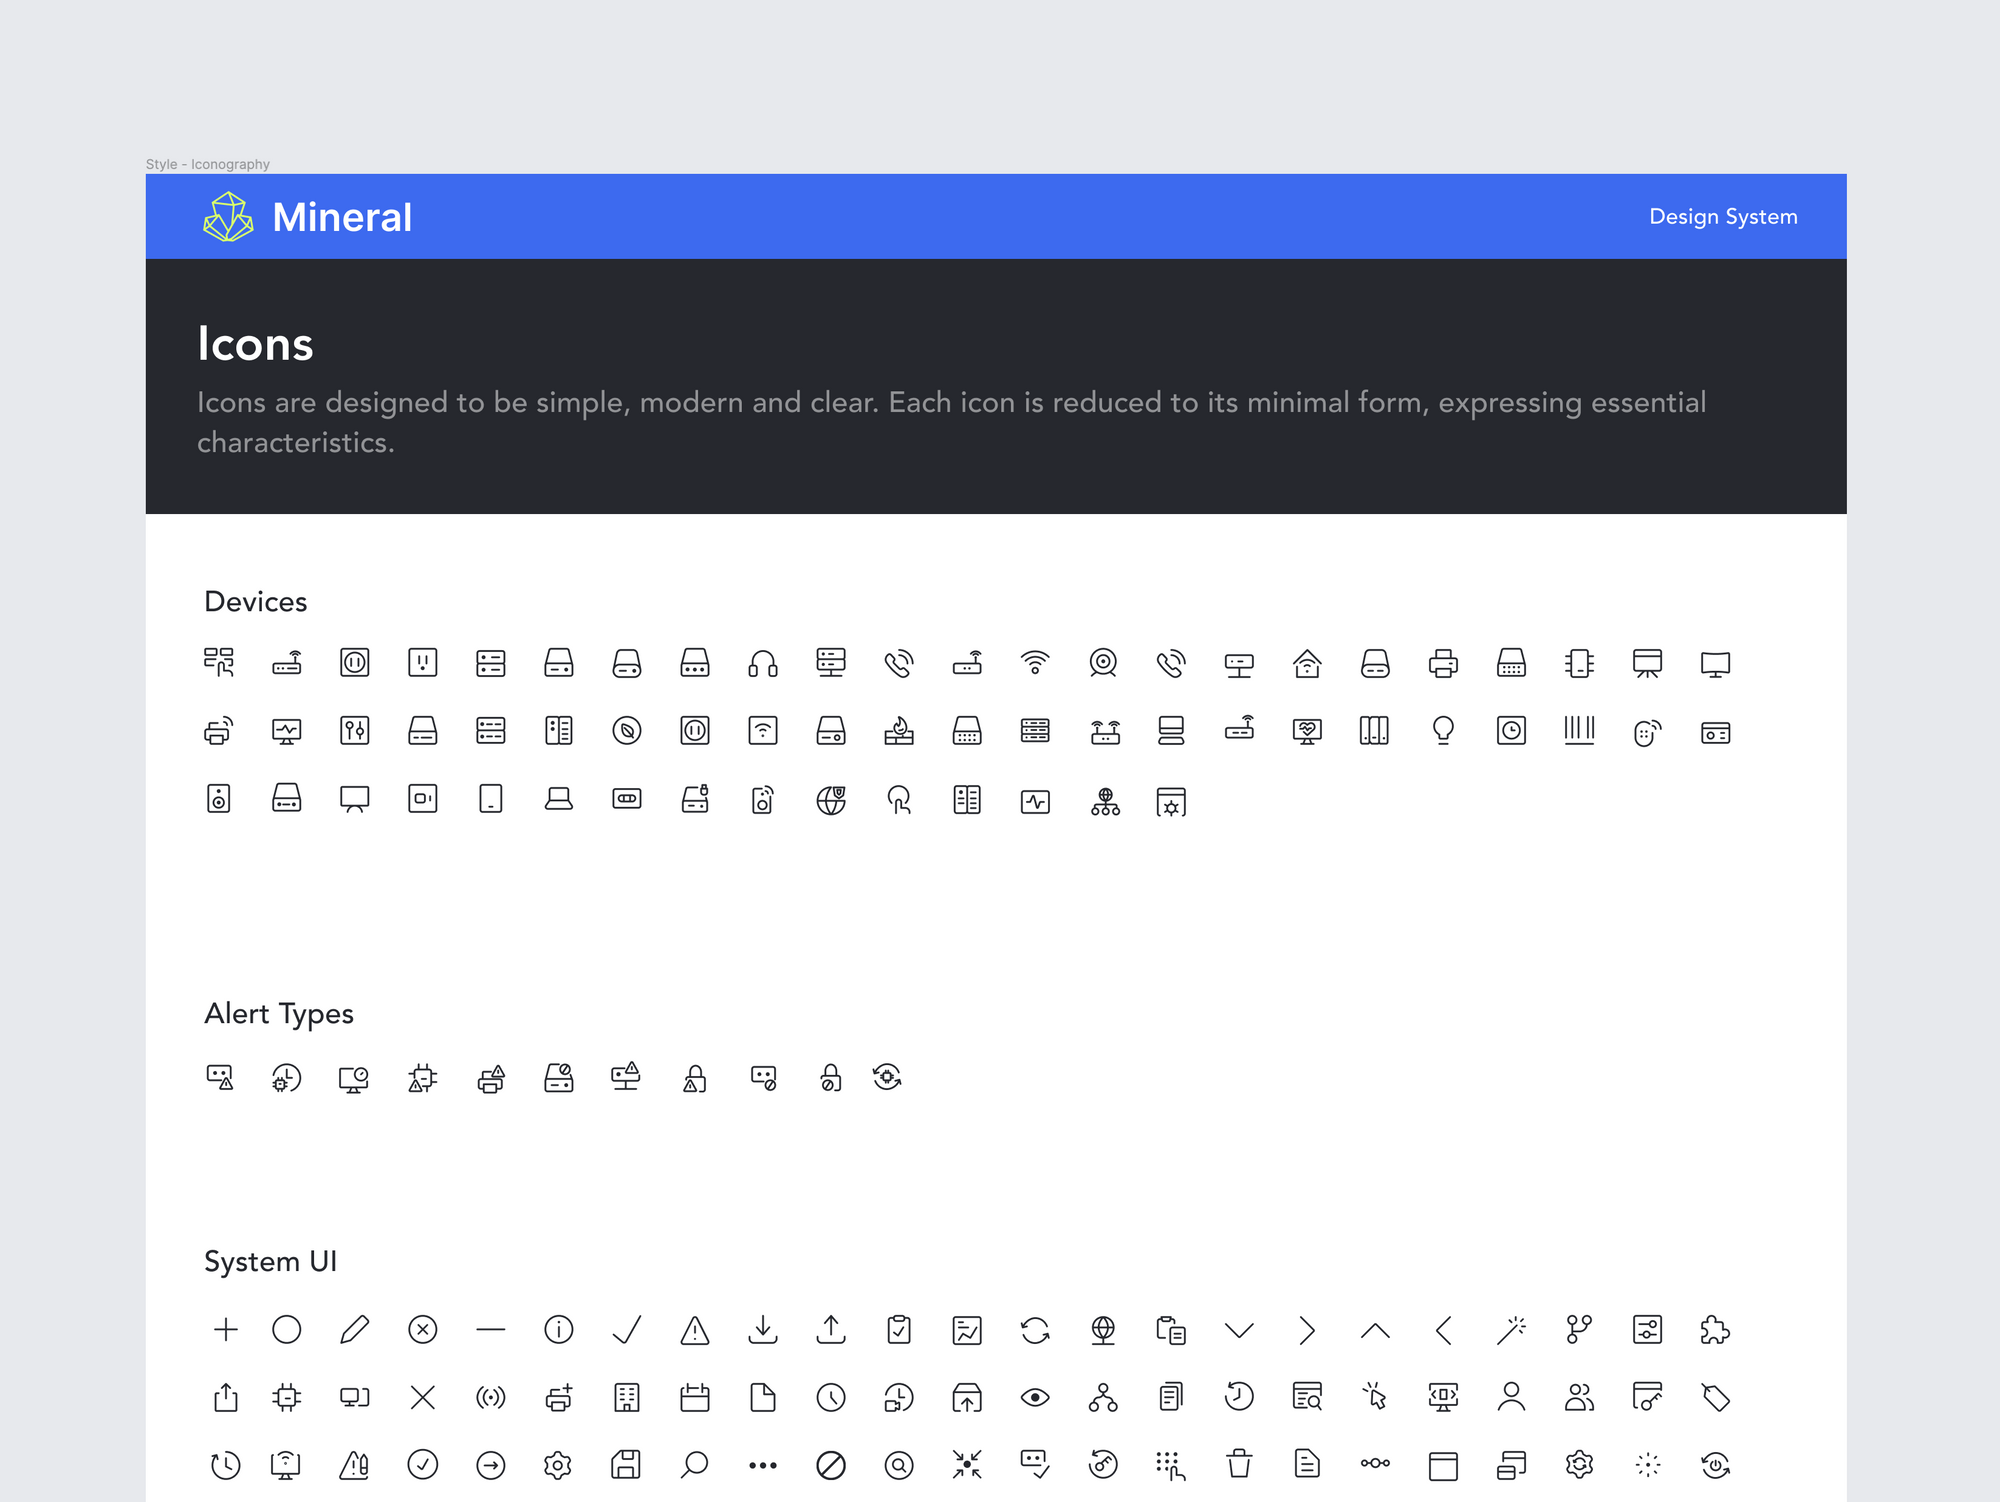Click the lightbulb device icon
The width and height of the screenshot is (2000, 1502).
tap(1443, 731)
